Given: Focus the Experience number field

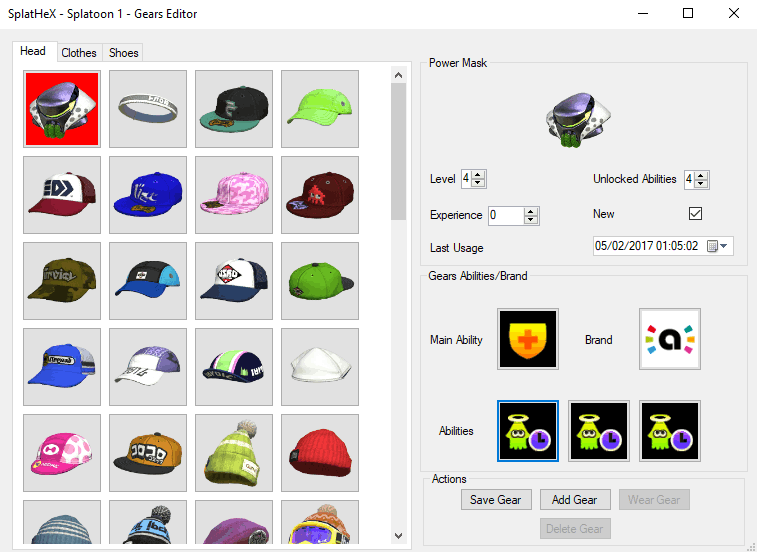Looking at the screenshot, I should [506, 215].
